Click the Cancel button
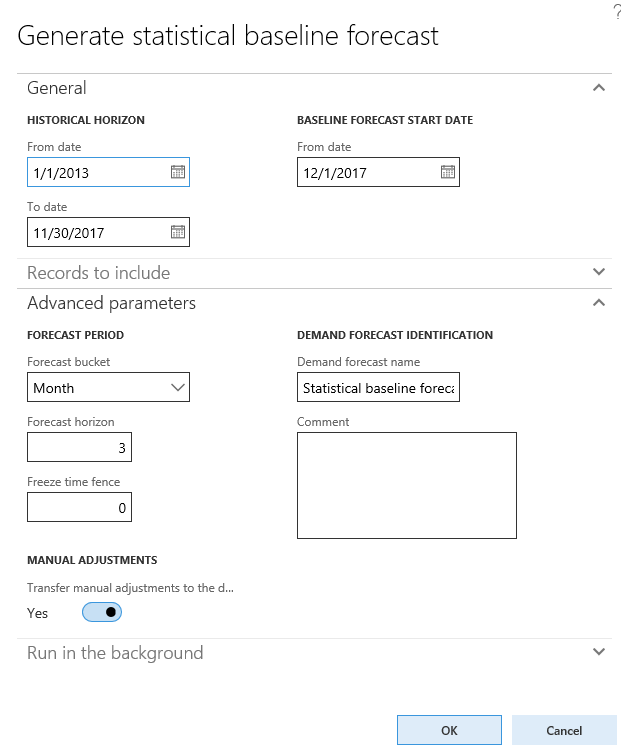621x754 pixels. pos(564,730)
